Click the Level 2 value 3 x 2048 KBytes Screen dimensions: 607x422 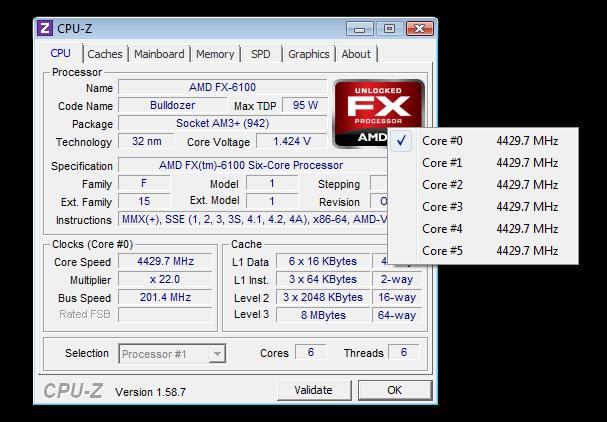coord(323,297)
